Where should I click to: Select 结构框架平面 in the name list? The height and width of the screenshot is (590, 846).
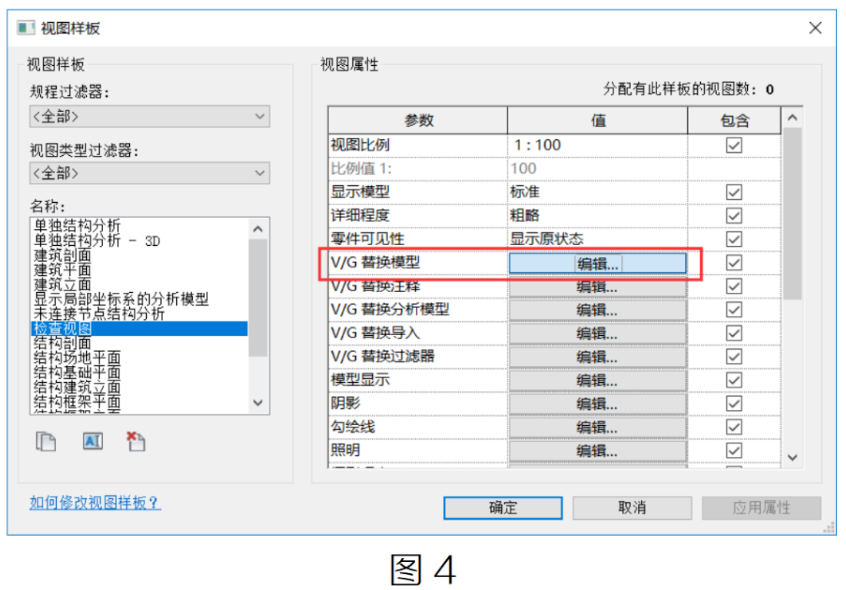[x=139, y=401]
